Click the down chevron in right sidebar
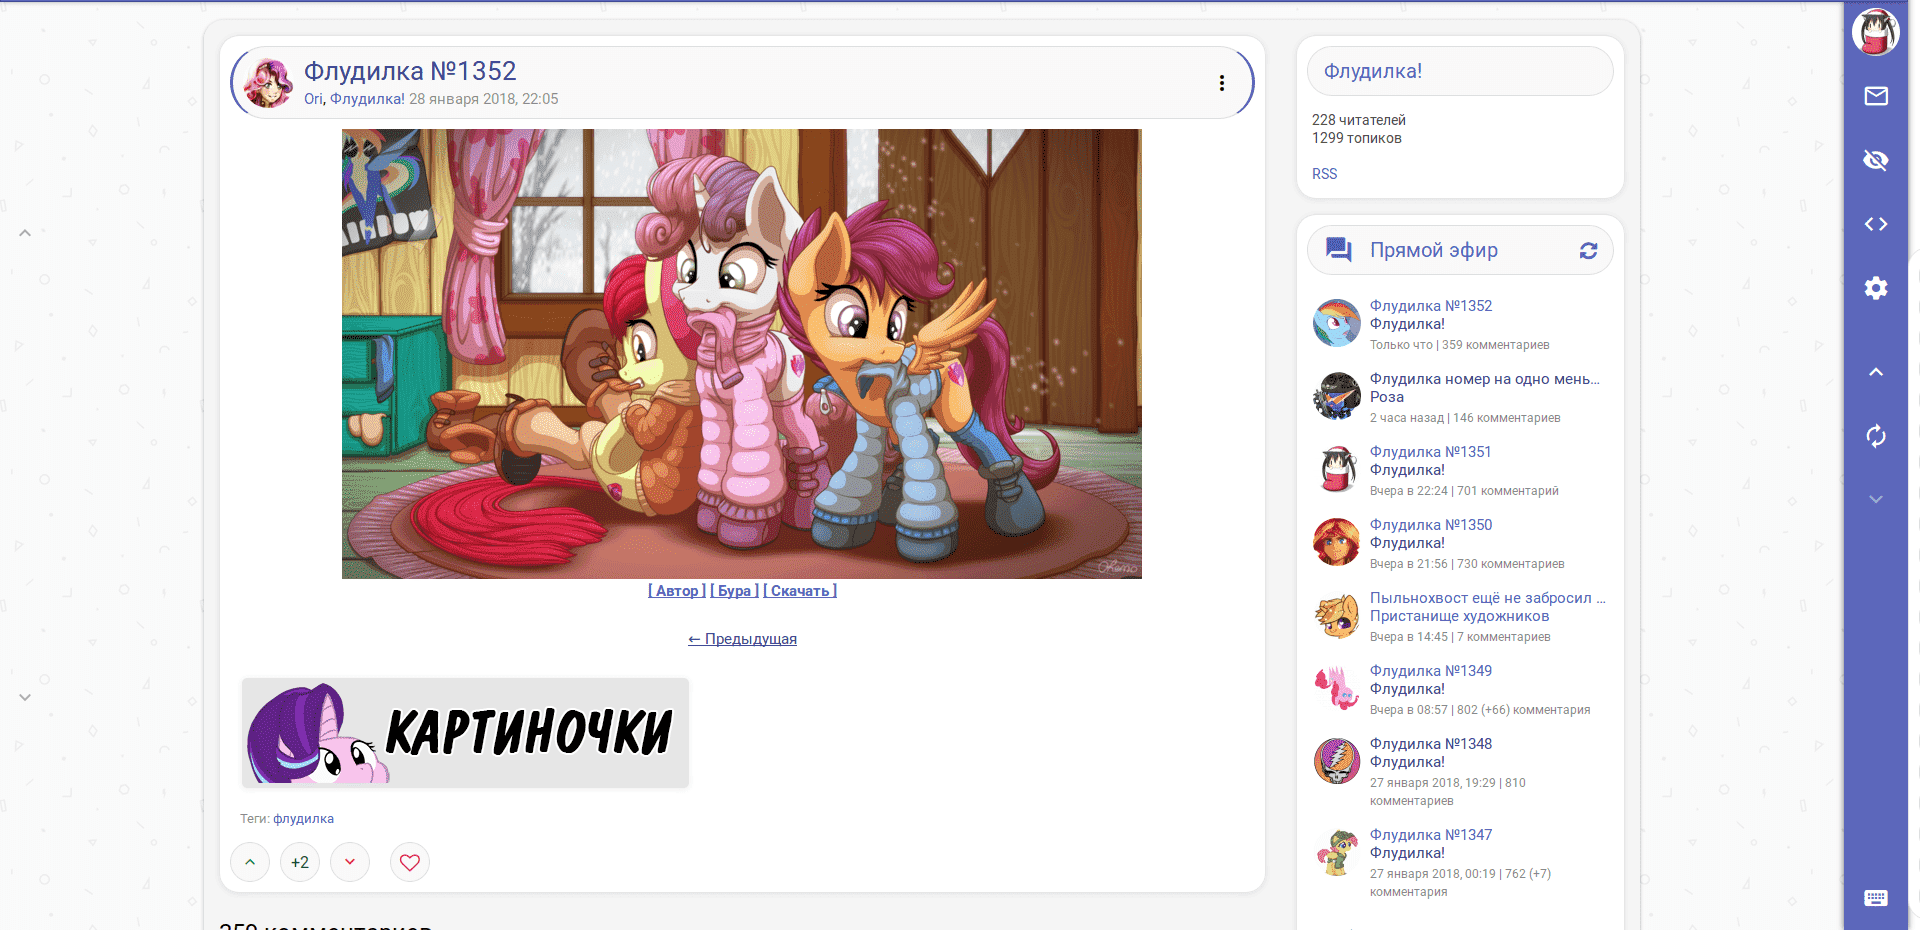Screen dimensions: 1920x930 [1876, 499]
